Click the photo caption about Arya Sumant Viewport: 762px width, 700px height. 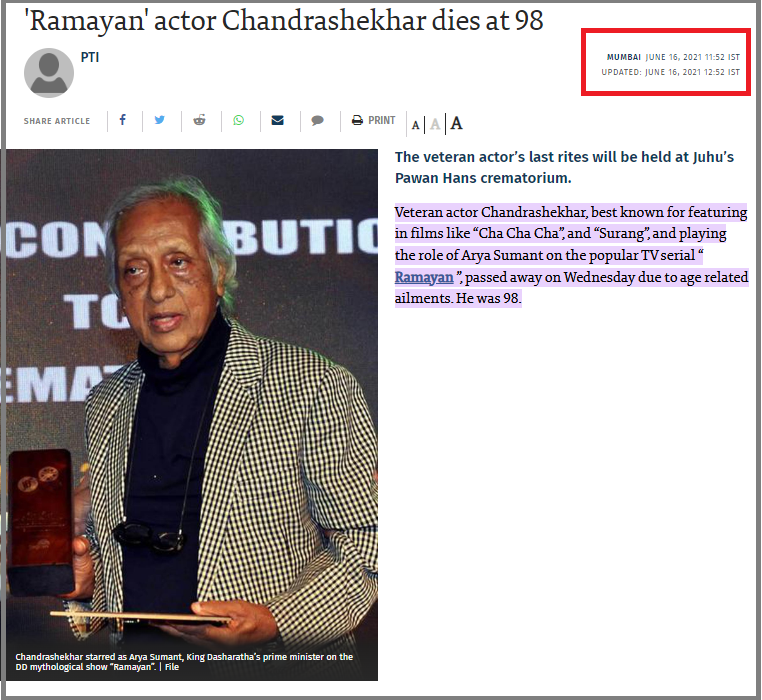184,662
